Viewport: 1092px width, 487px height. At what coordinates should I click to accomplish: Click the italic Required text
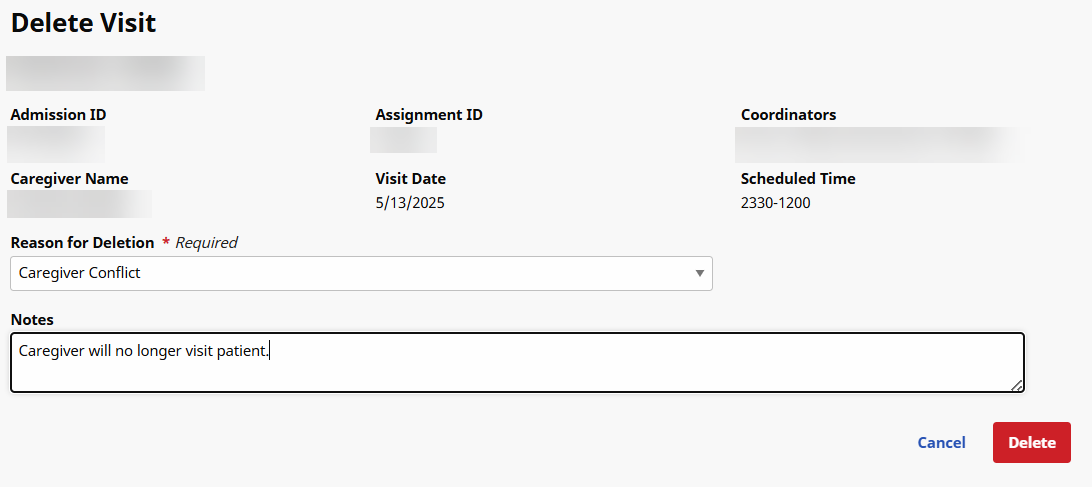[206, 242]
